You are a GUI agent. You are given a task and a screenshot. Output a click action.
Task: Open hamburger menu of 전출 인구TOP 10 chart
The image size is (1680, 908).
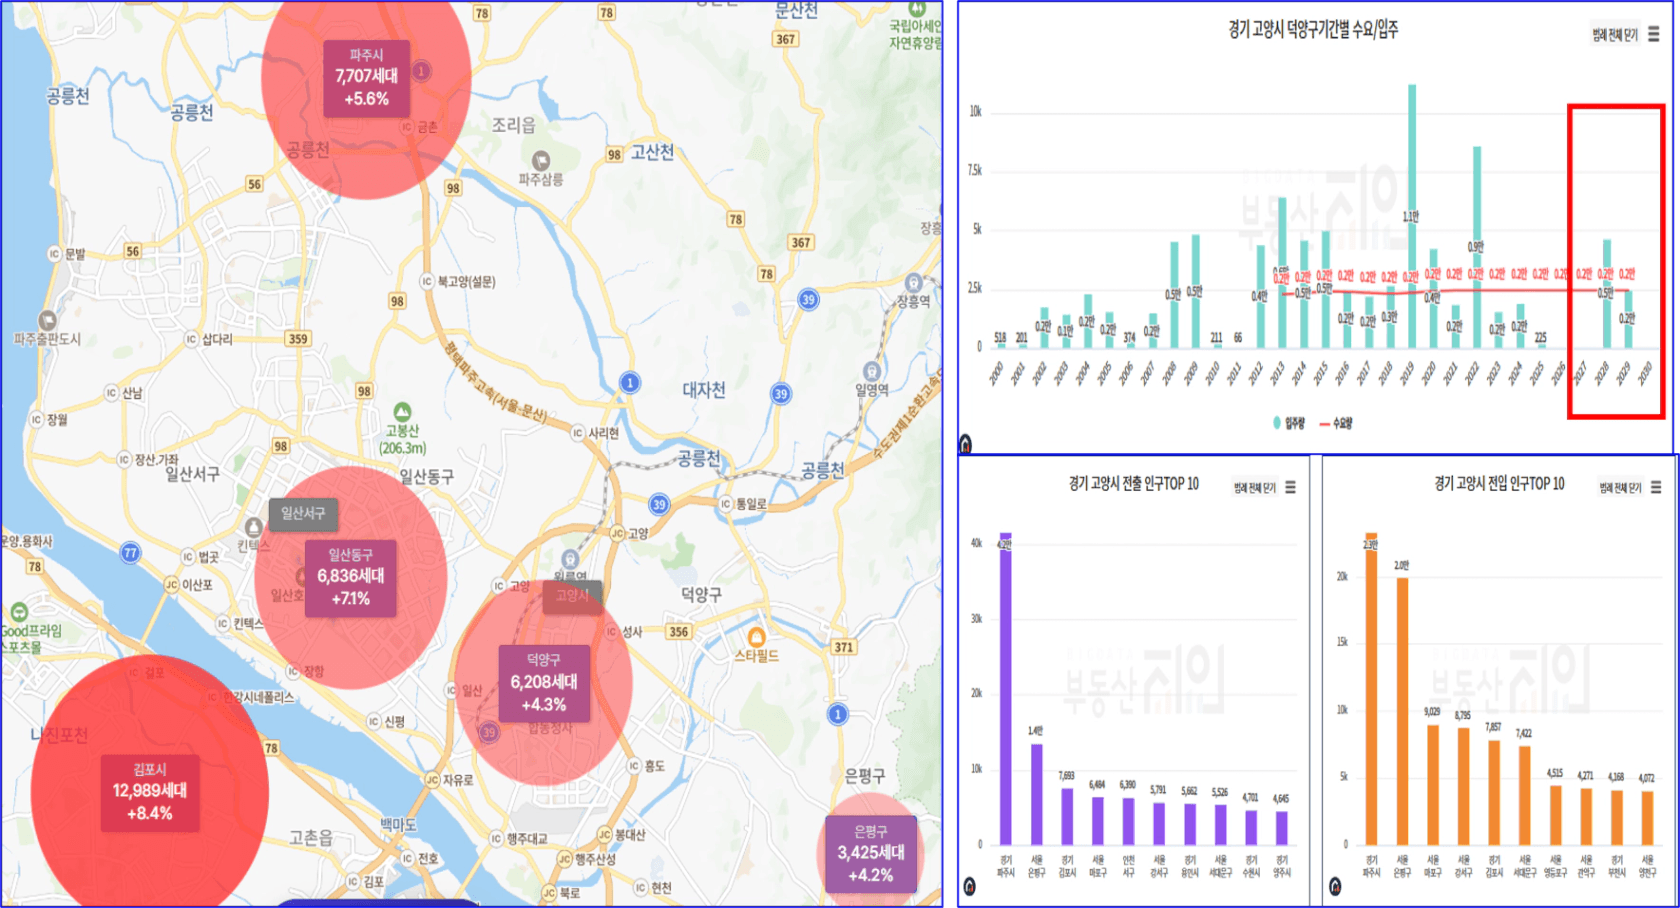pyautogui.click(x=1291, y=487)
